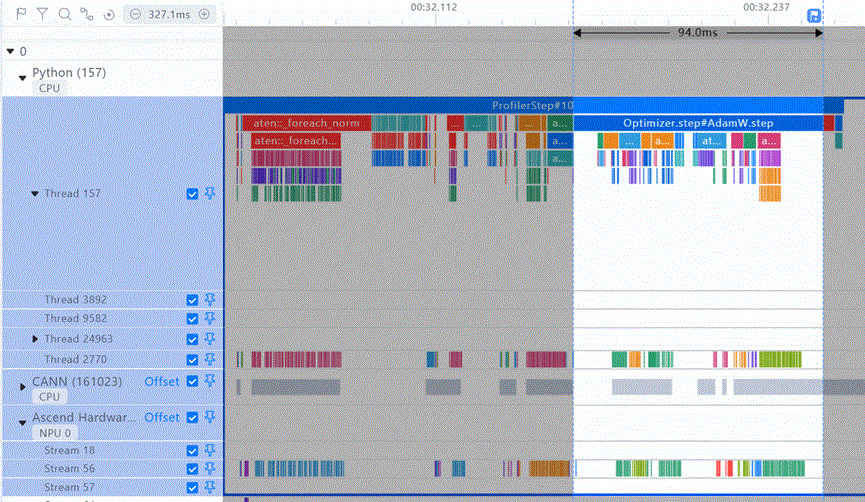Pin the Thread 157 row

[210, 193]
